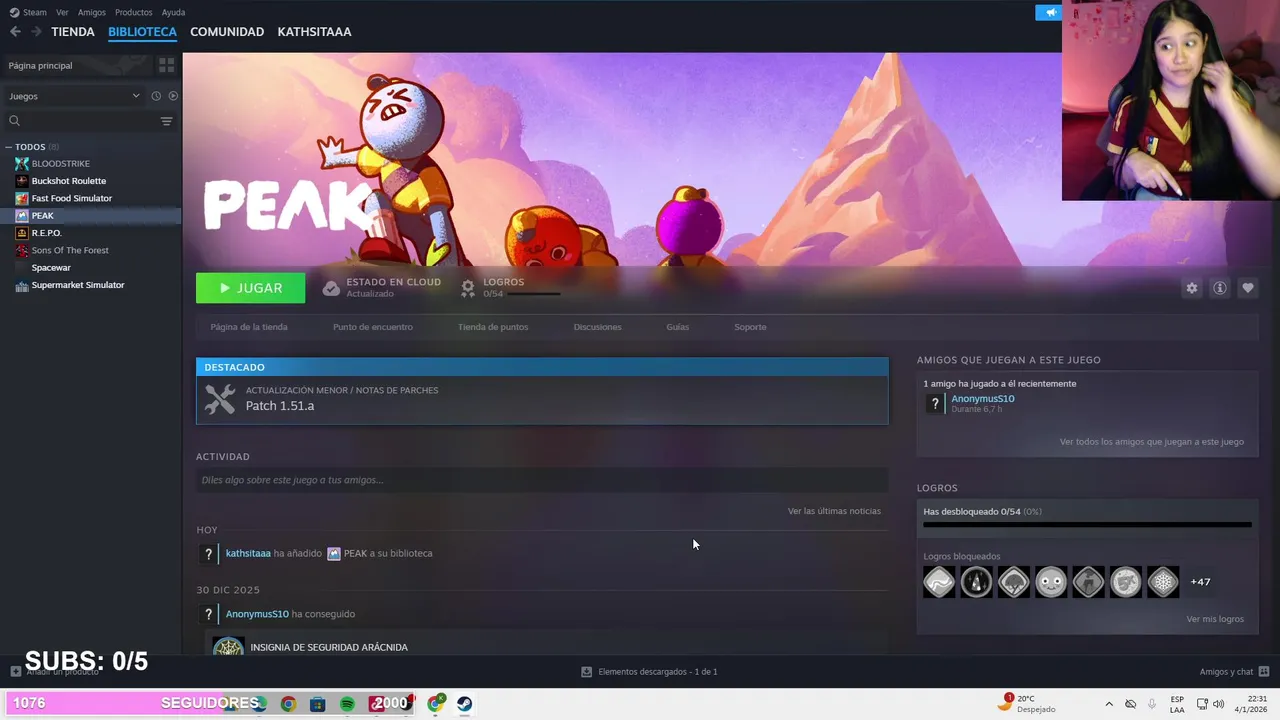1280x720 pixels.
Task: Open downloads icon in bottom bar
Action: click(x=586, y=671)
